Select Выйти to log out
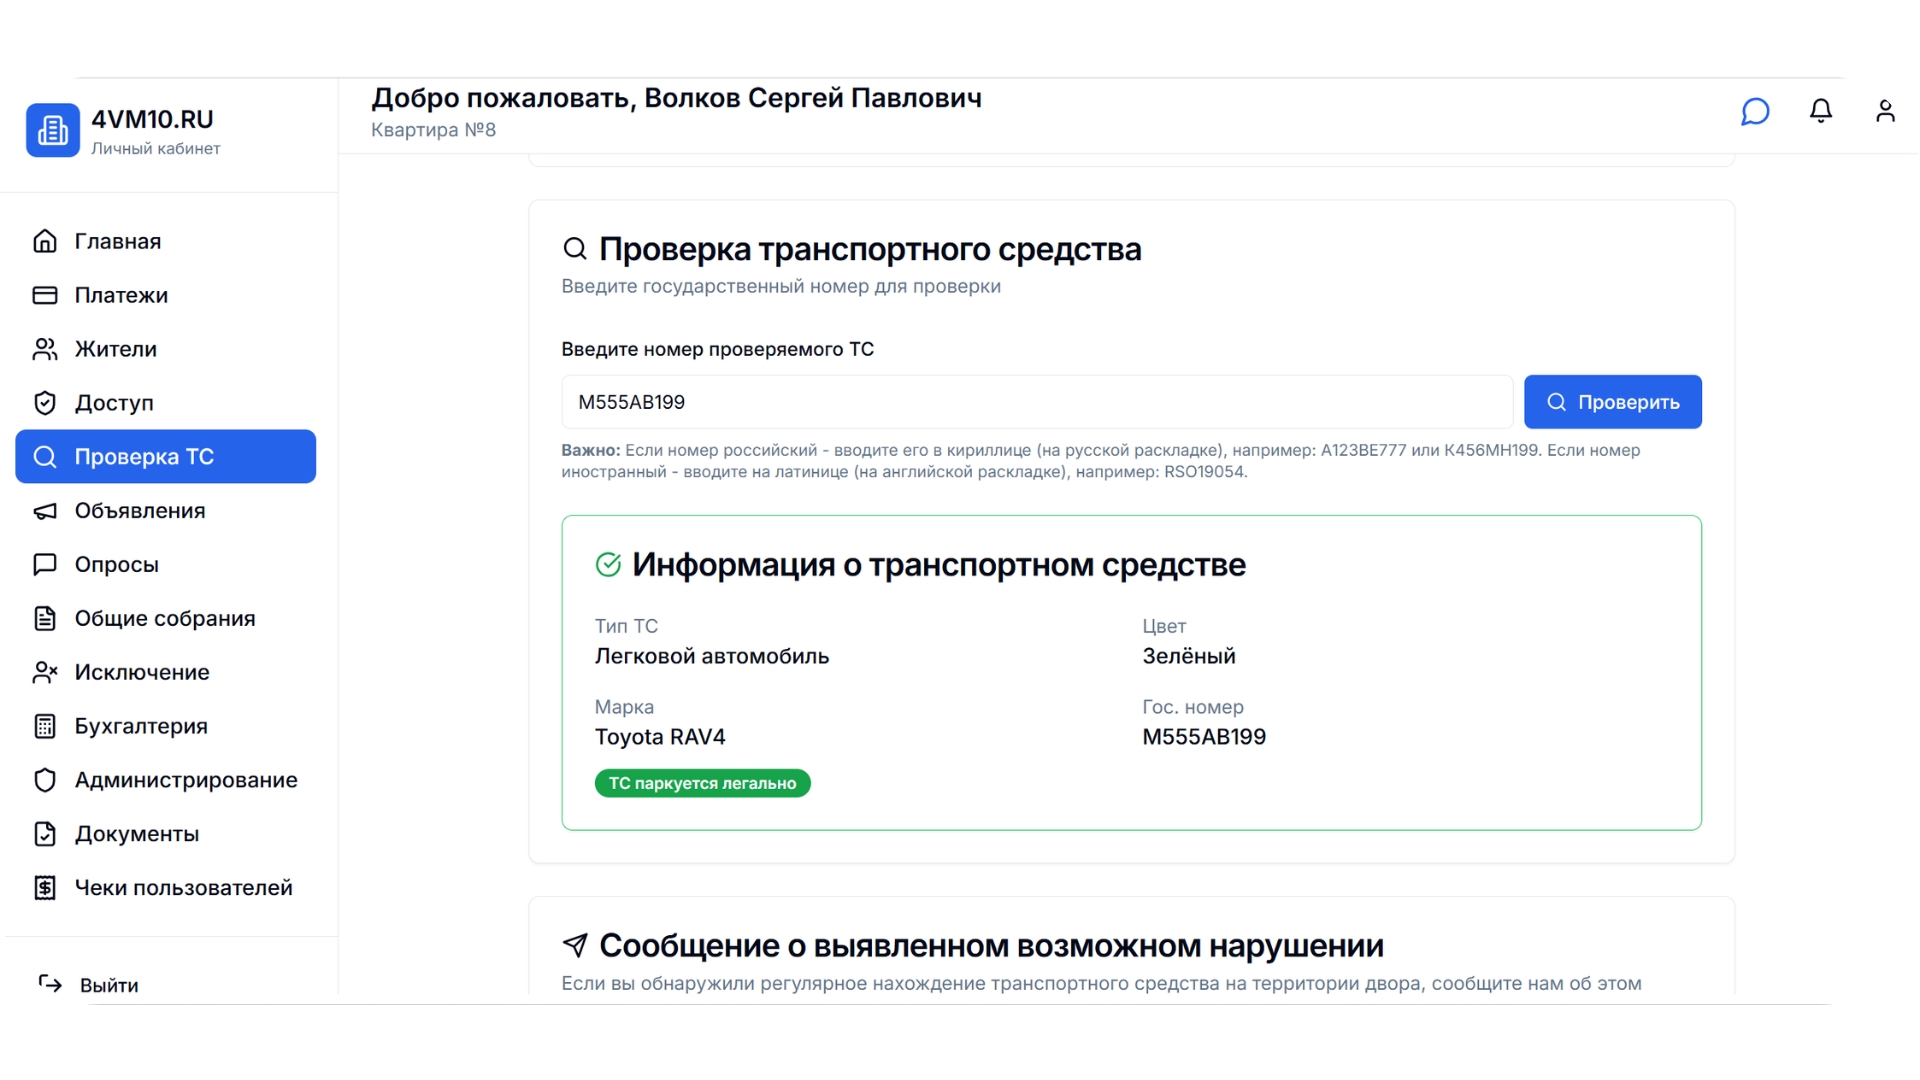 point(109,984)
